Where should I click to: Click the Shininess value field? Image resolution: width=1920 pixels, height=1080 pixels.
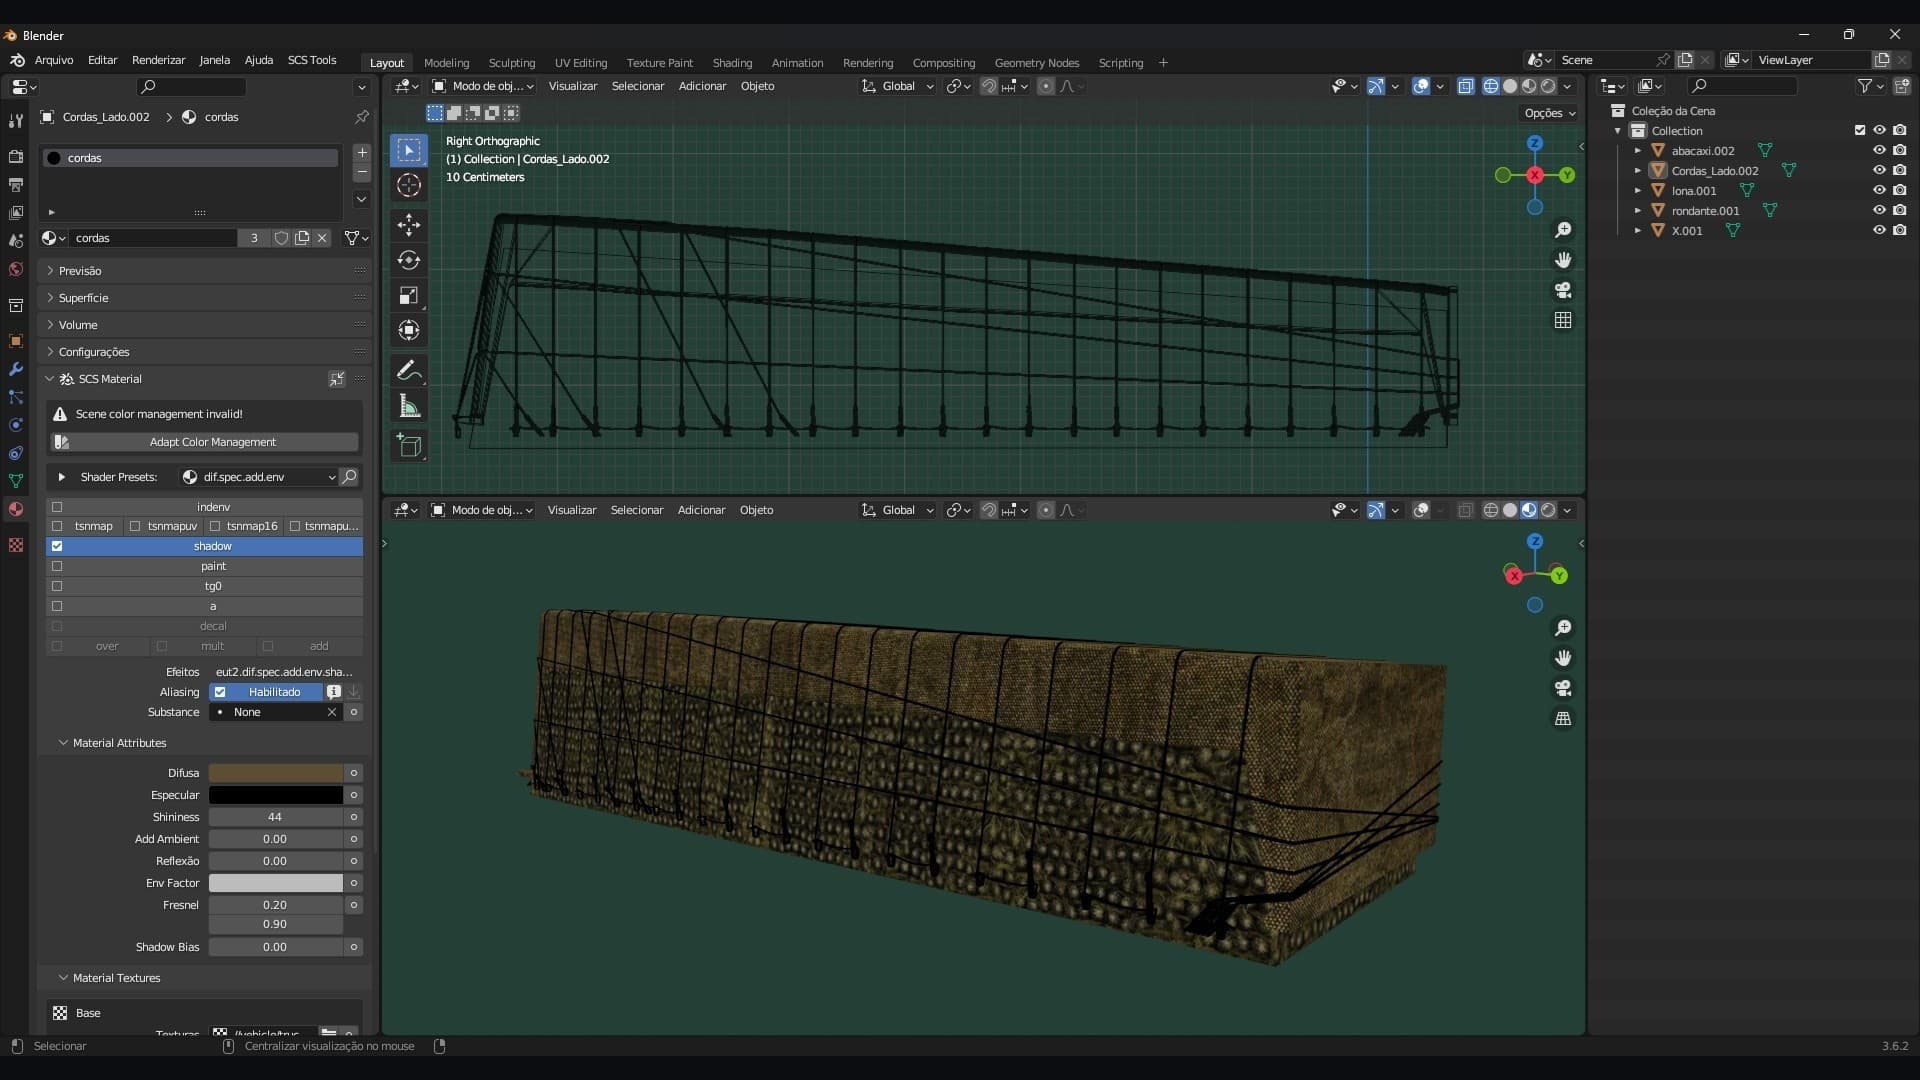[276, 817]
